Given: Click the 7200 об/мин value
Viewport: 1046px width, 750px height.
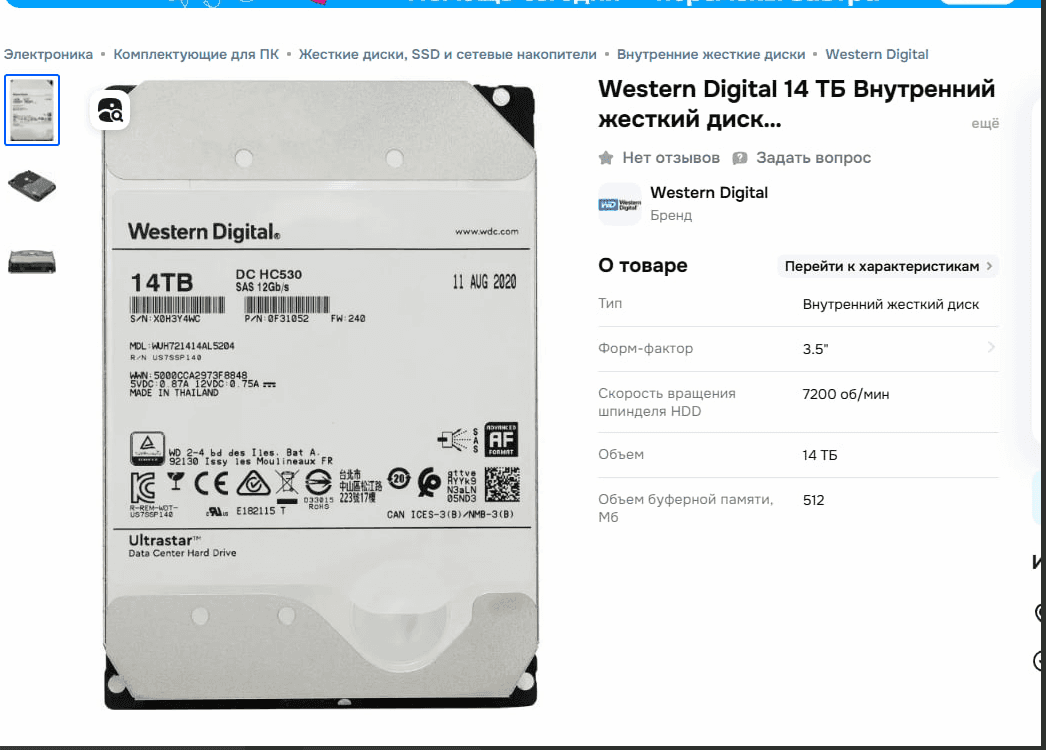Looking at the screenshot, I should [x=845, y=394].
